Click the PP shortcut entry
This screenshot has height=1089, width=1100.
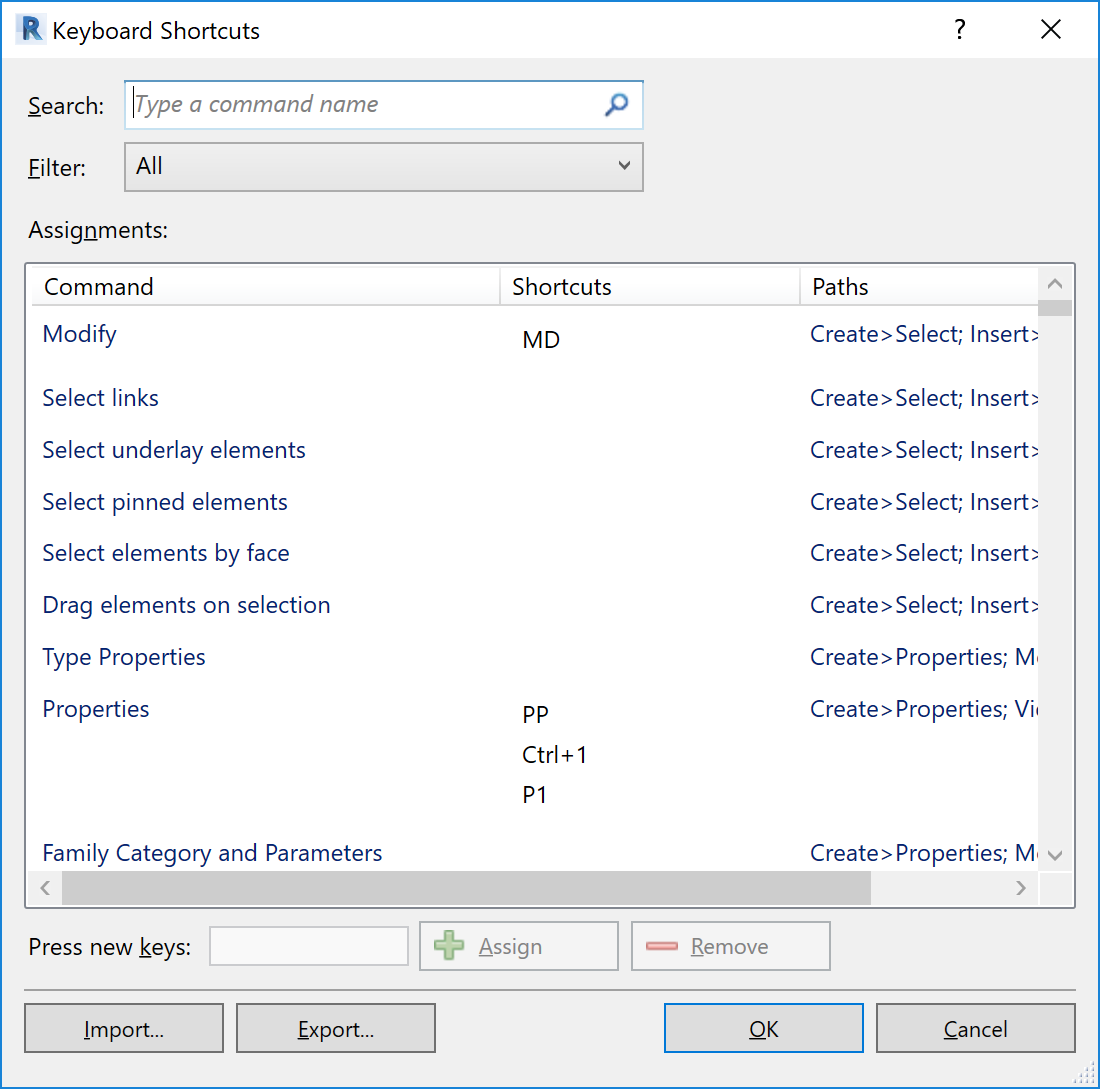(535, 714)
